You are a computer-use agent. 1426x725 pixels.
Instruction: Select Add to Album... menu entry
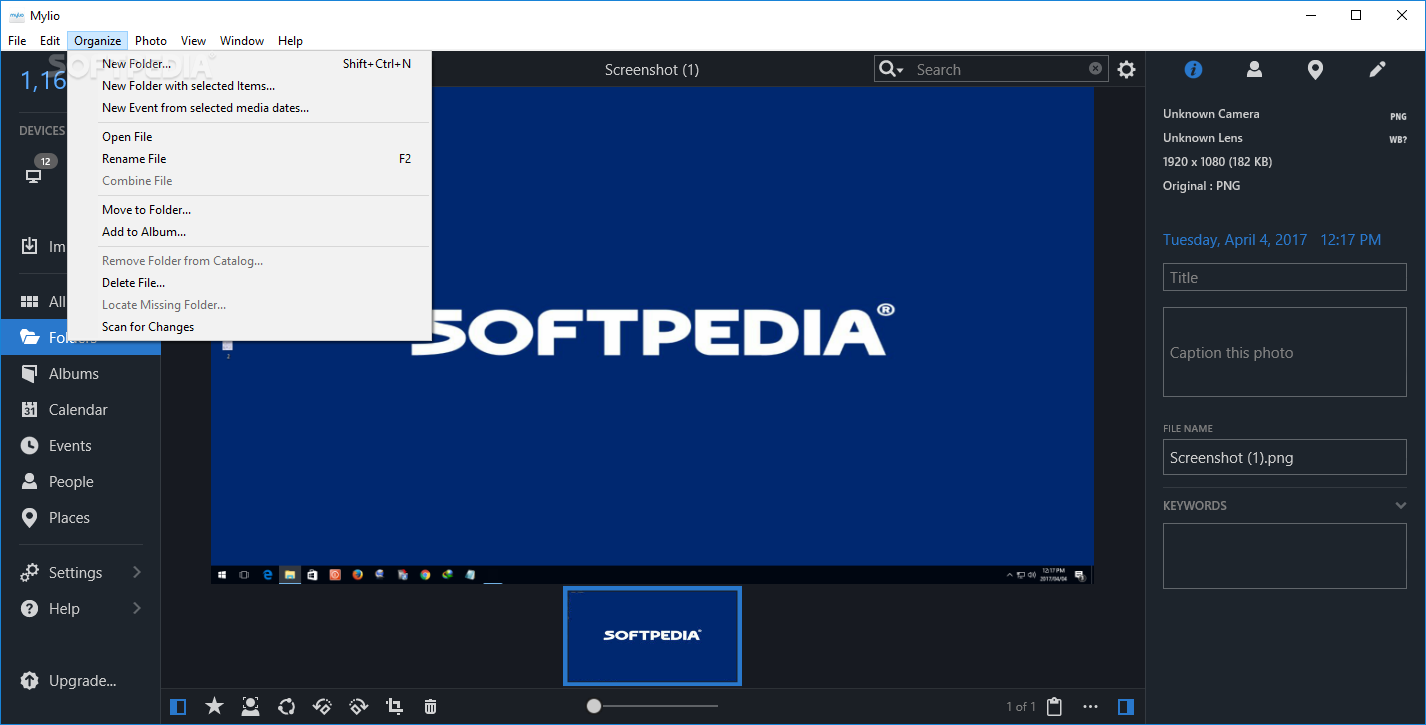click(x=249, y=232)
